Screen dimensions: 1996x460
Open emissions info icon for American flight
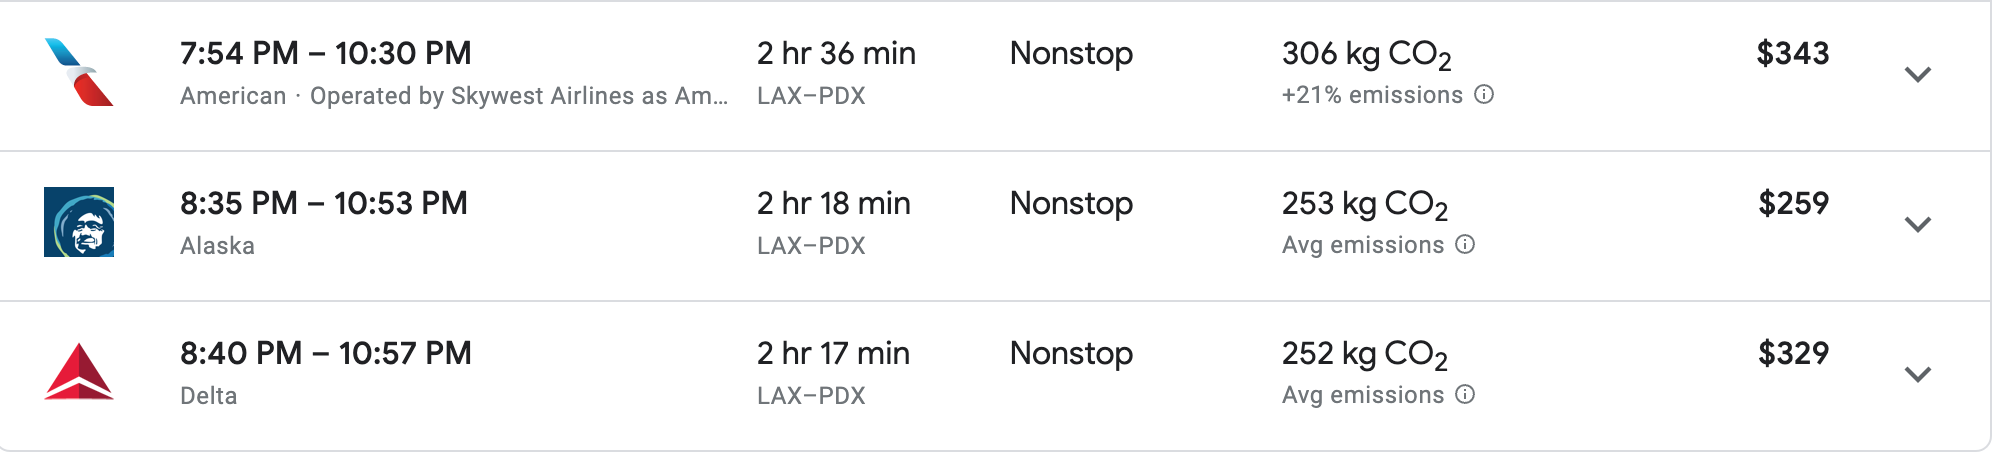[x=1485, y=95]
